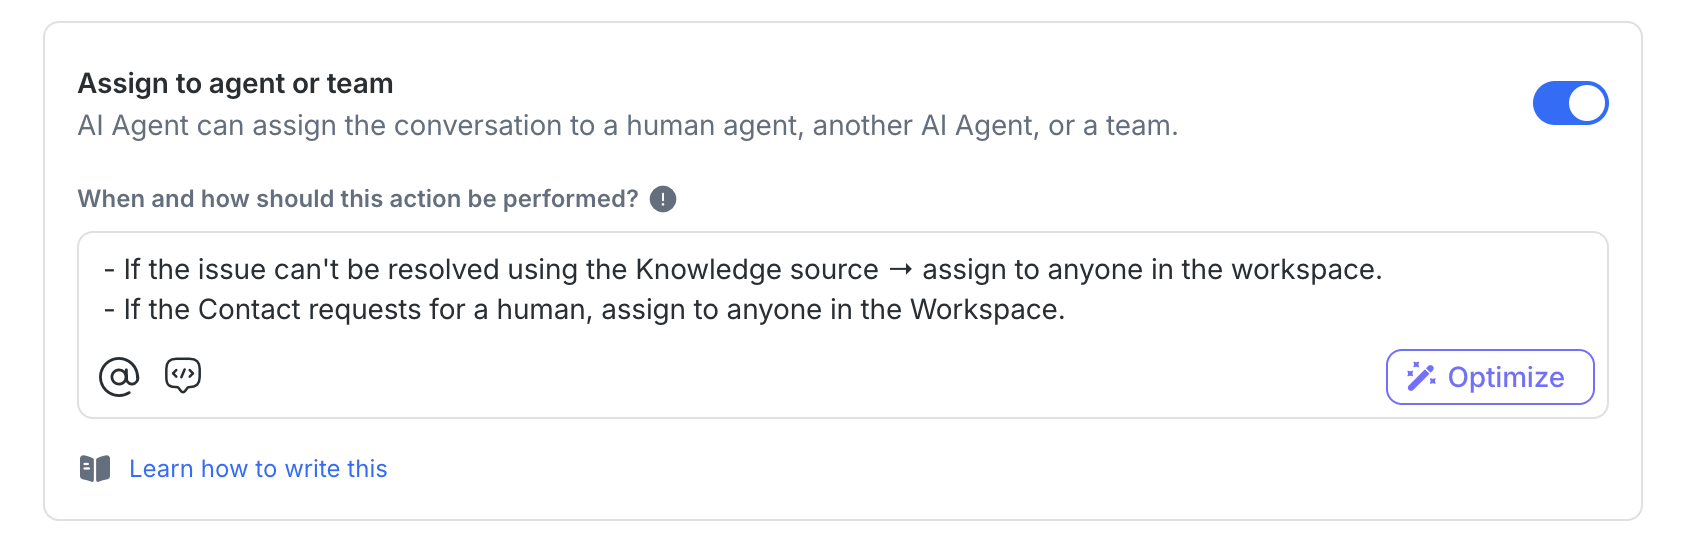Click the first instruction line about Knowledge source
The width and height of the screenshot is (1682, 544).
click(x=500, y=270)
